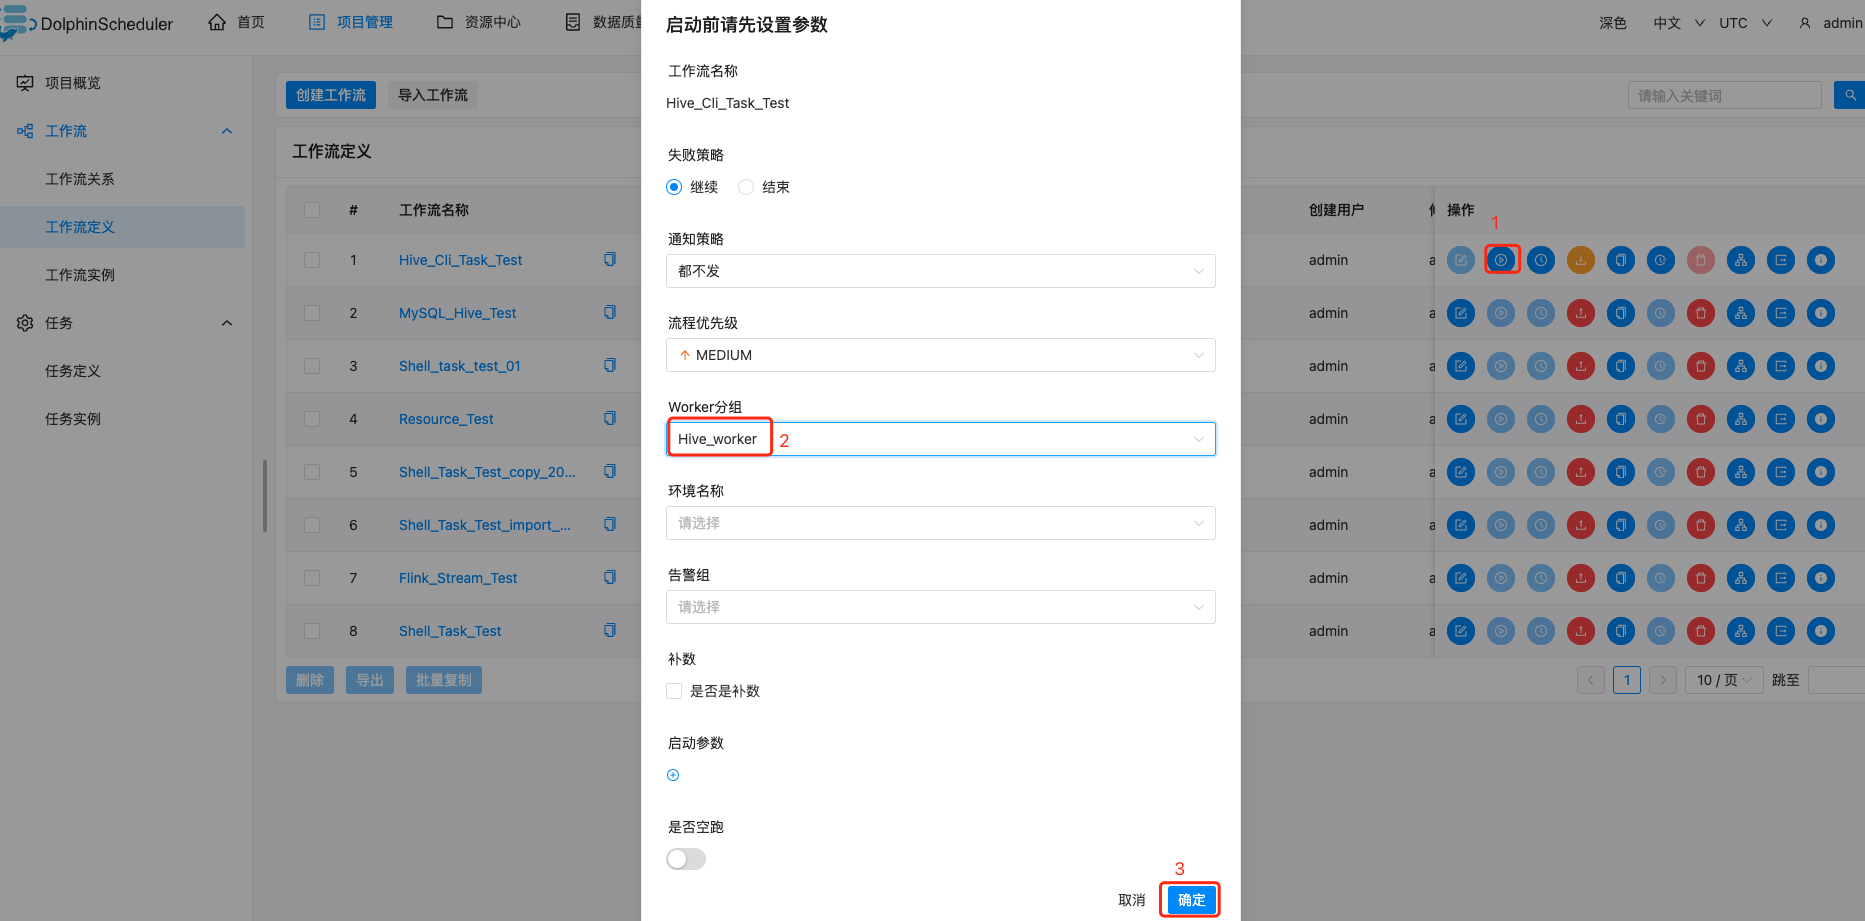Open the 环境名称 dropdown
This screenshot has height=921, width=1865.
941,523
